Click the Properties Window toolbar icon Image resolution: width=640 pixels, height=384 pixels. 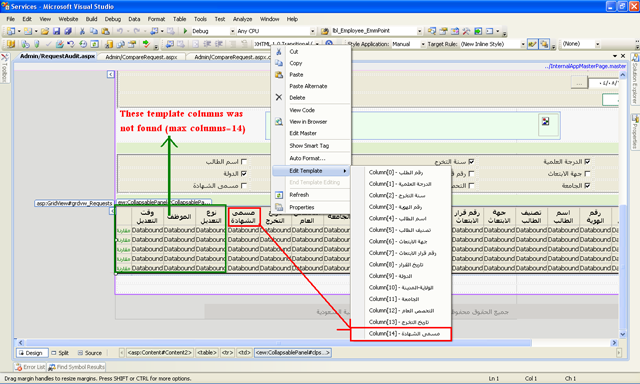coord(443,31)
